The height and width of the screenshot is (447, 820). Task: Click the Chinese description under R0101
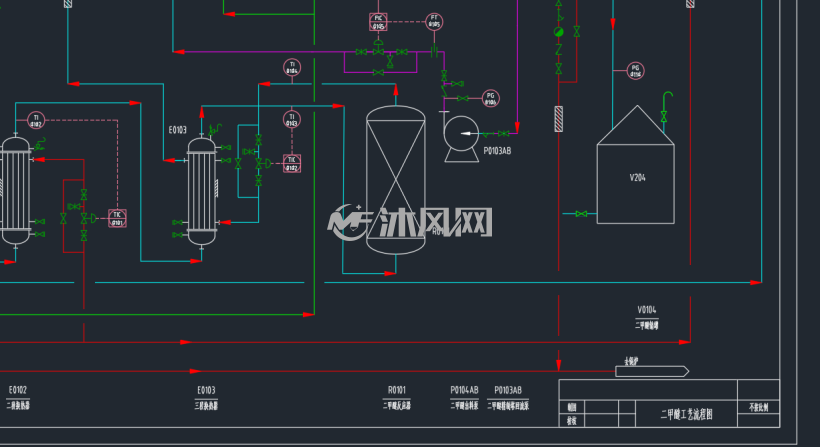point(397,405)
